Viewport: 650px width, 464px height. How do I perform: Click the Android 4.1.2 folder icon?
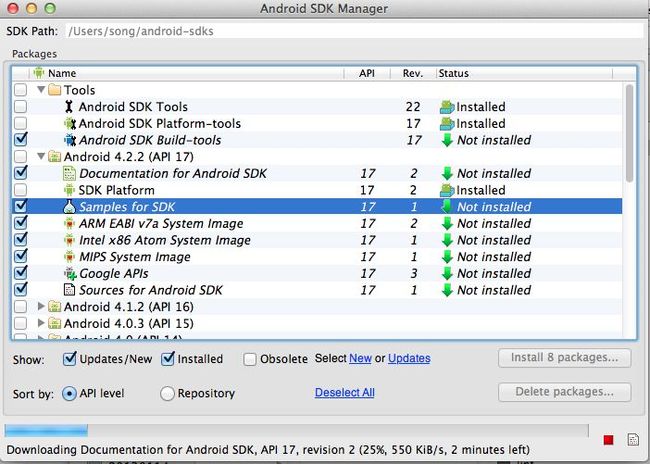(55, 307)
